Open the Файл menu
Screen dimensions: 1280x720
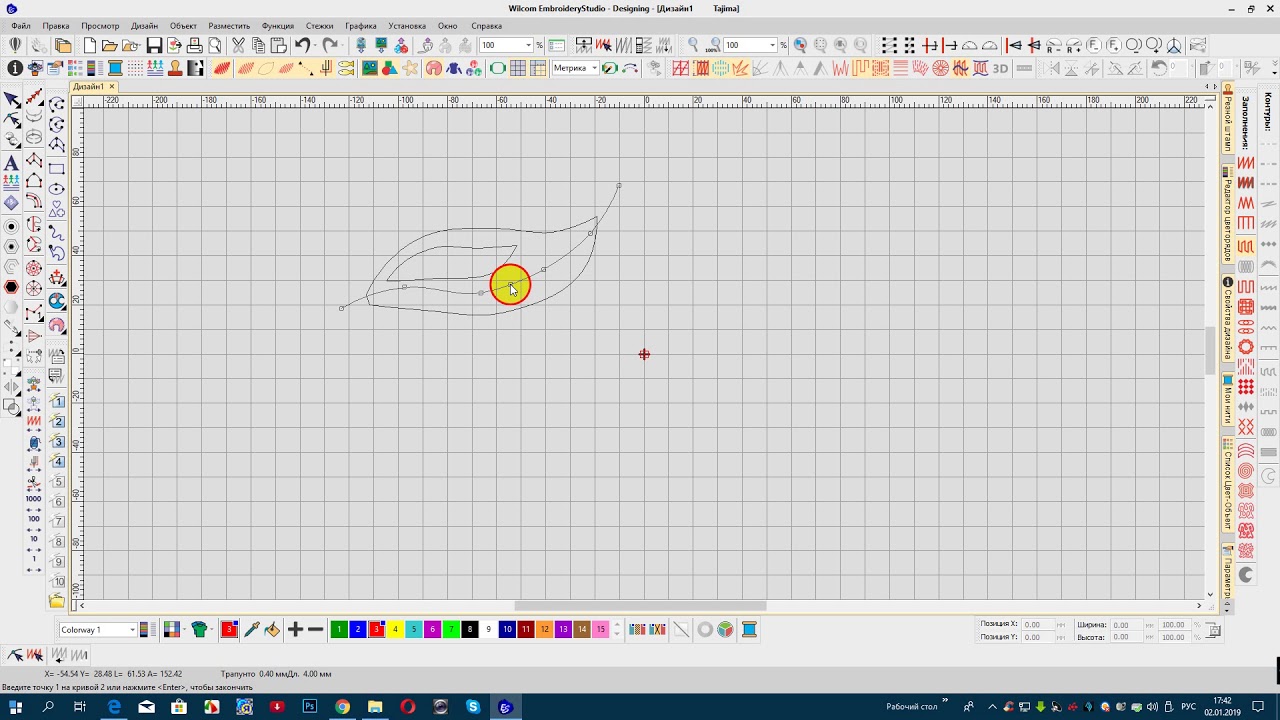point(20,26)
